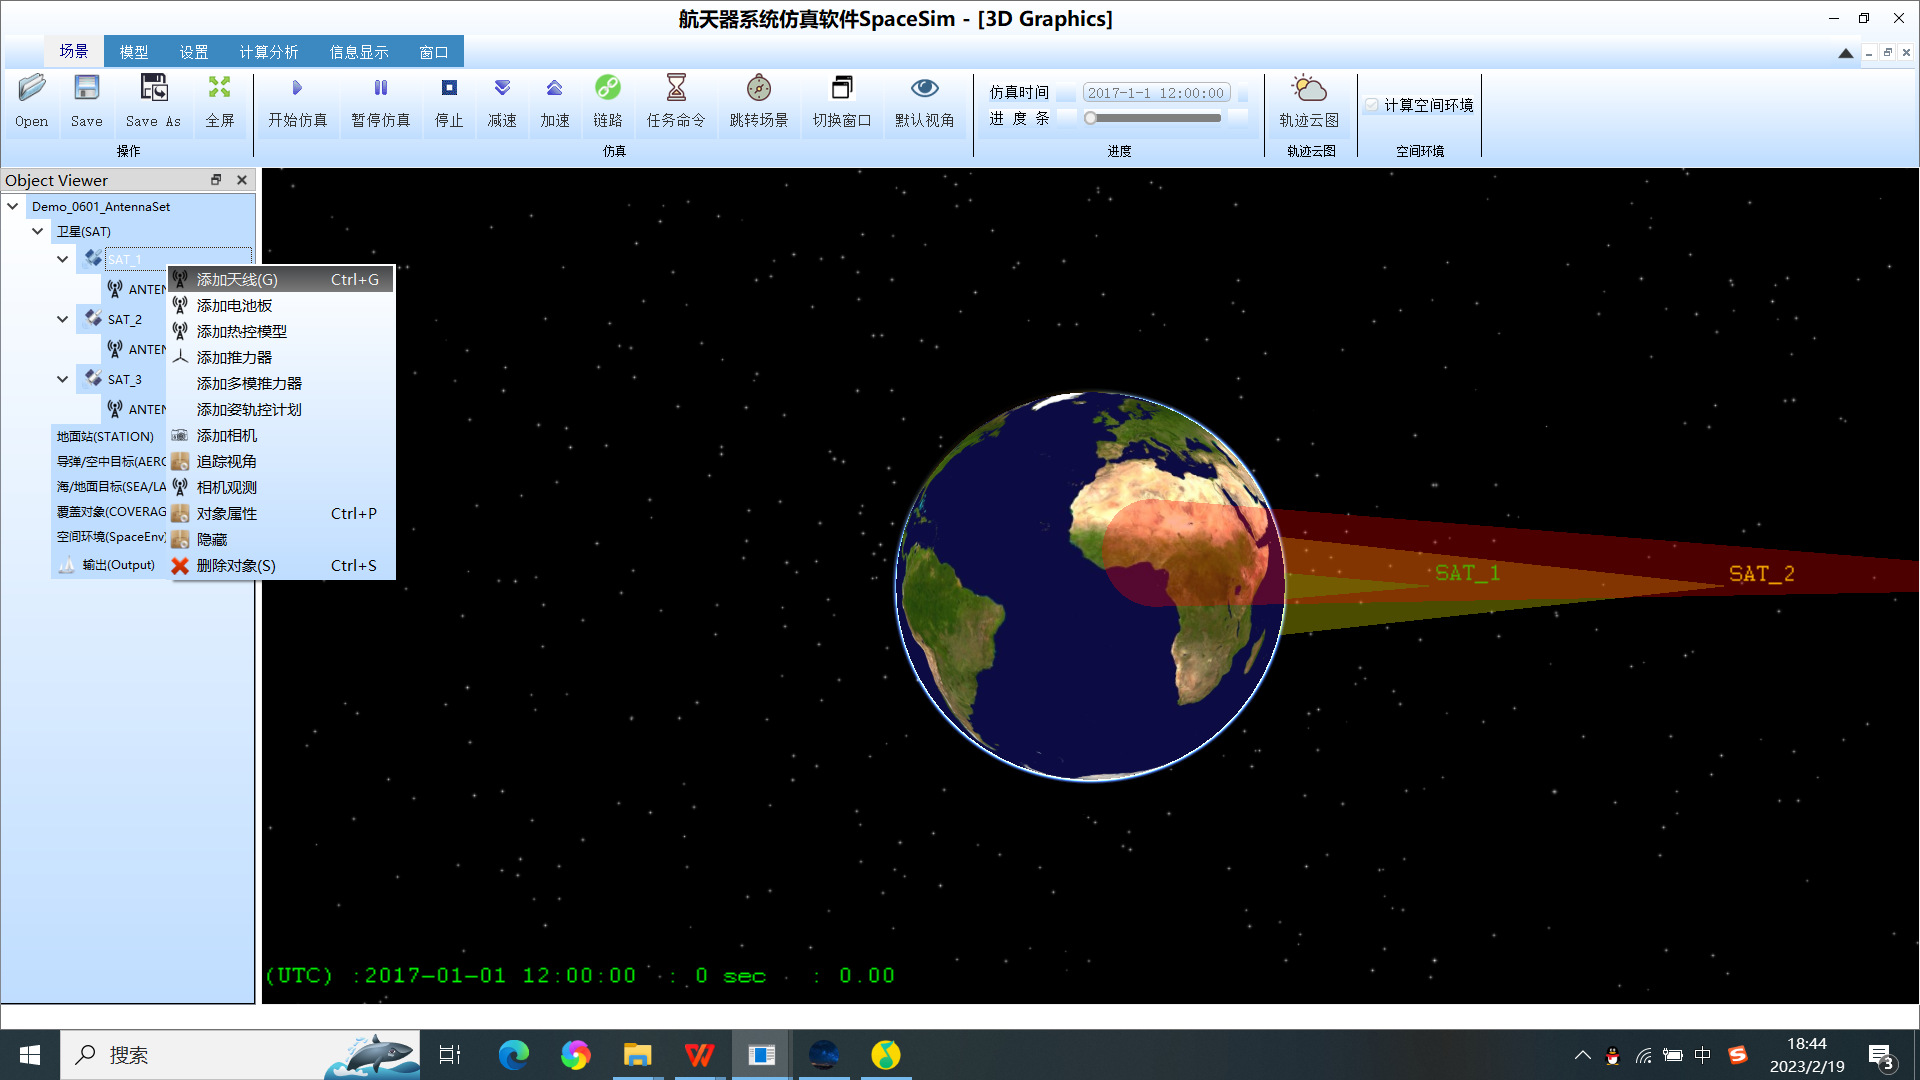Collapse the 卫星(SAT) tree node

(x=38, y=231)
